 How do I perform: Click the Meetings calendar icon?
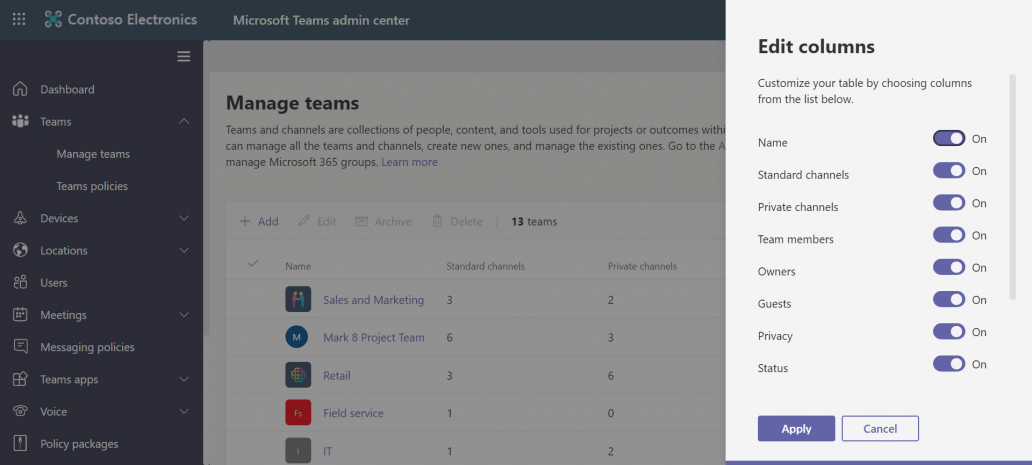[20, 314]
